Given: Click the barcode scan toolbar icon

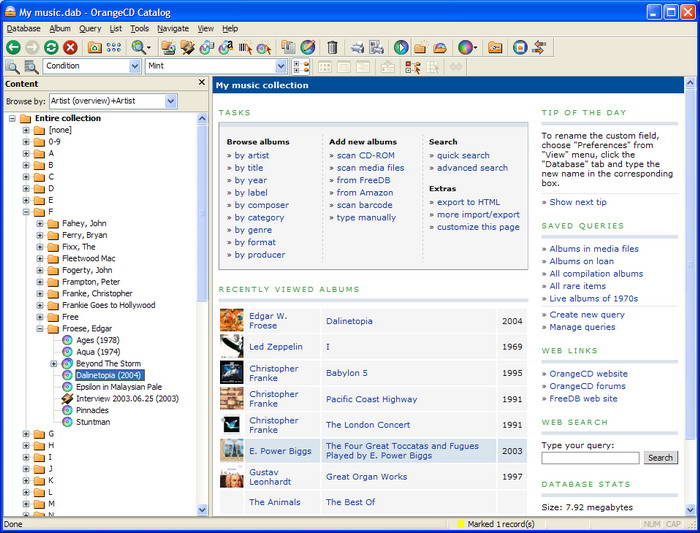Looking at the screenshot, I should click(x=244, y=47).
